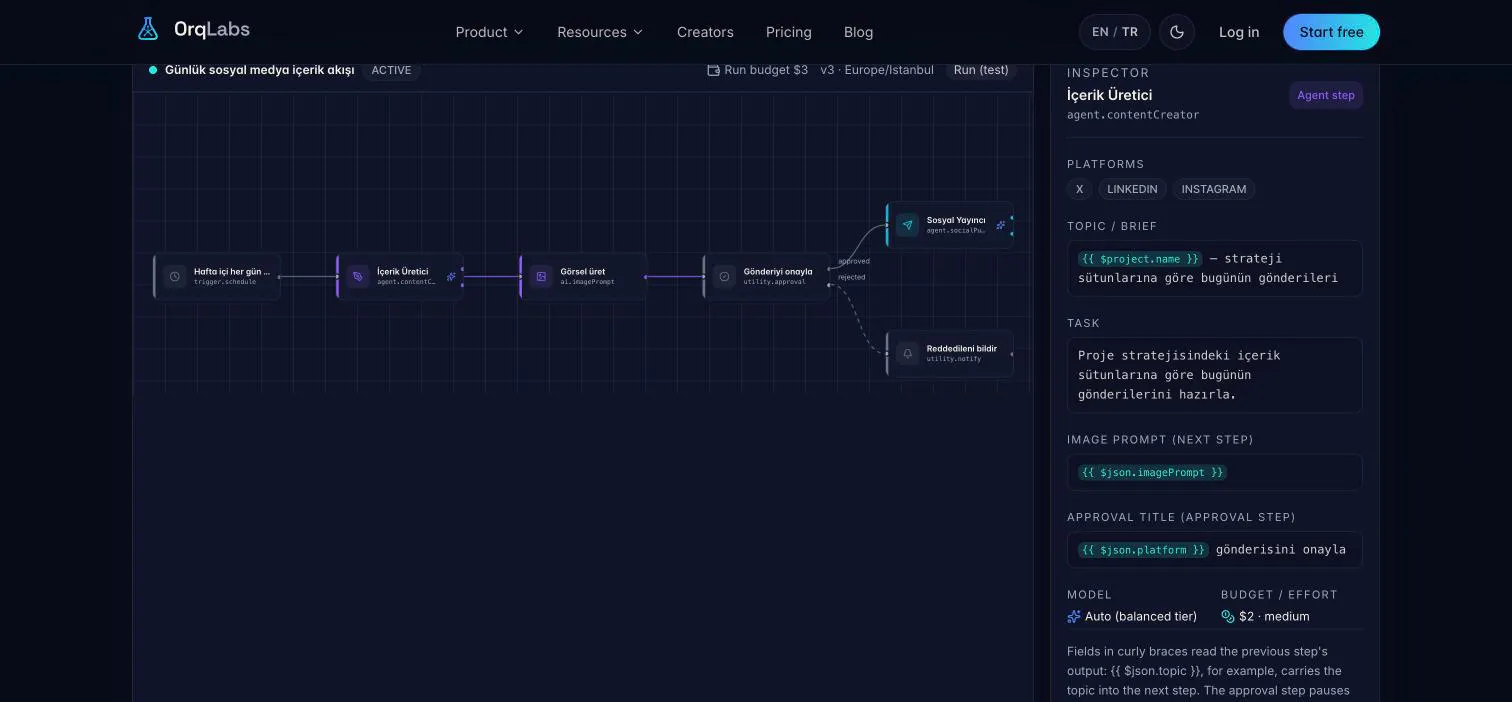This screenshot has width=1512, height=702.
Task: Open the Creators page
Action: [705, 32]
